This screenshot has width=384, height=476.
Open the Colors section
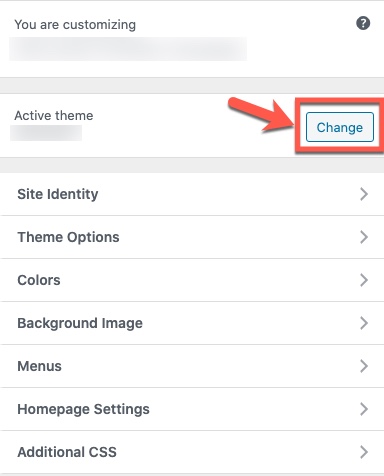pyautogui.click(x=192, y=280)
